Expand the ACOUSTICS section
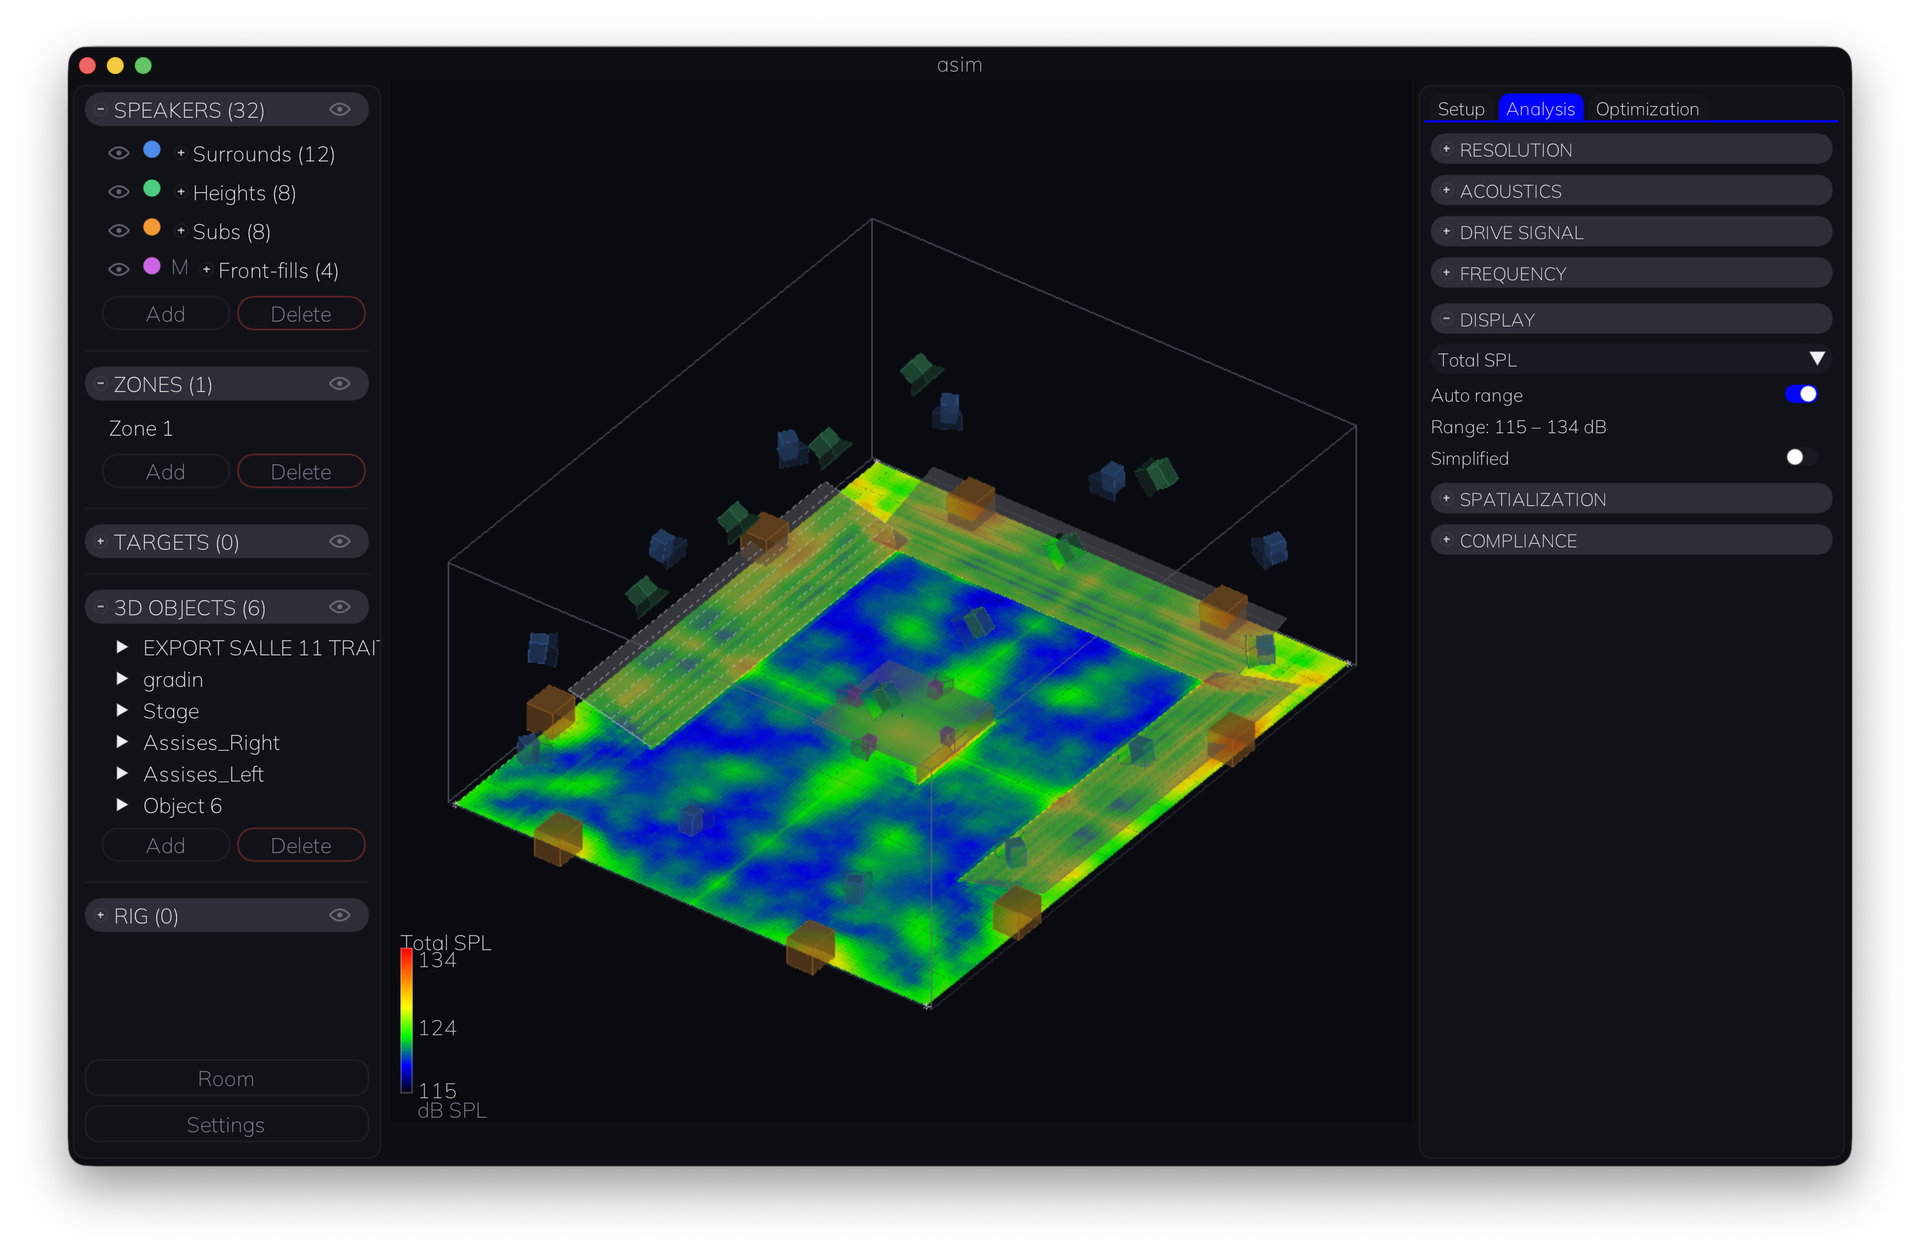The image size is (1920, 1256). 1631,191
